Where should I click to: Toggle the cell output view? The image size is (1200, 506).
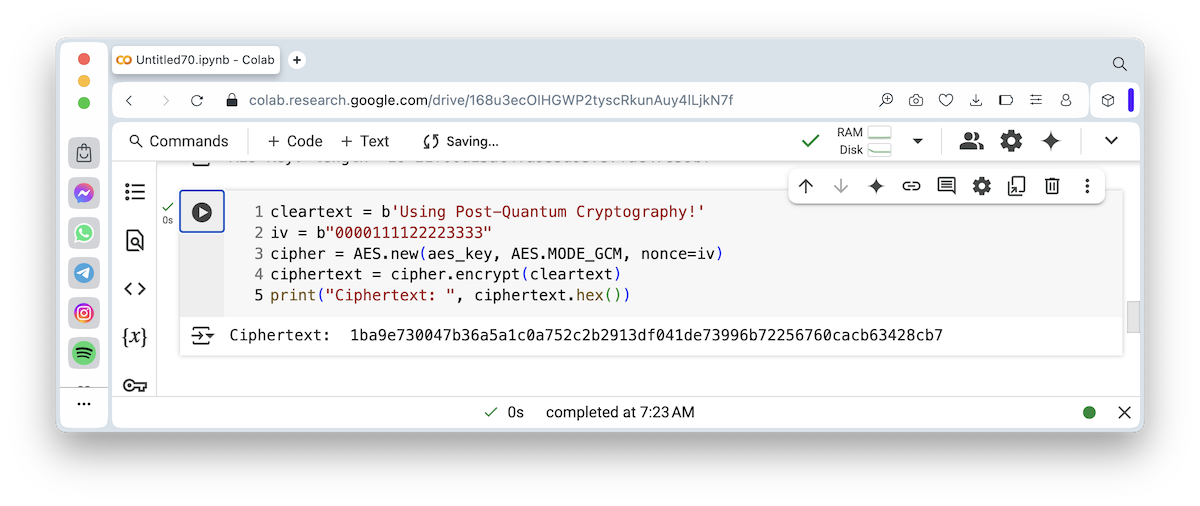tap(203, 336)
